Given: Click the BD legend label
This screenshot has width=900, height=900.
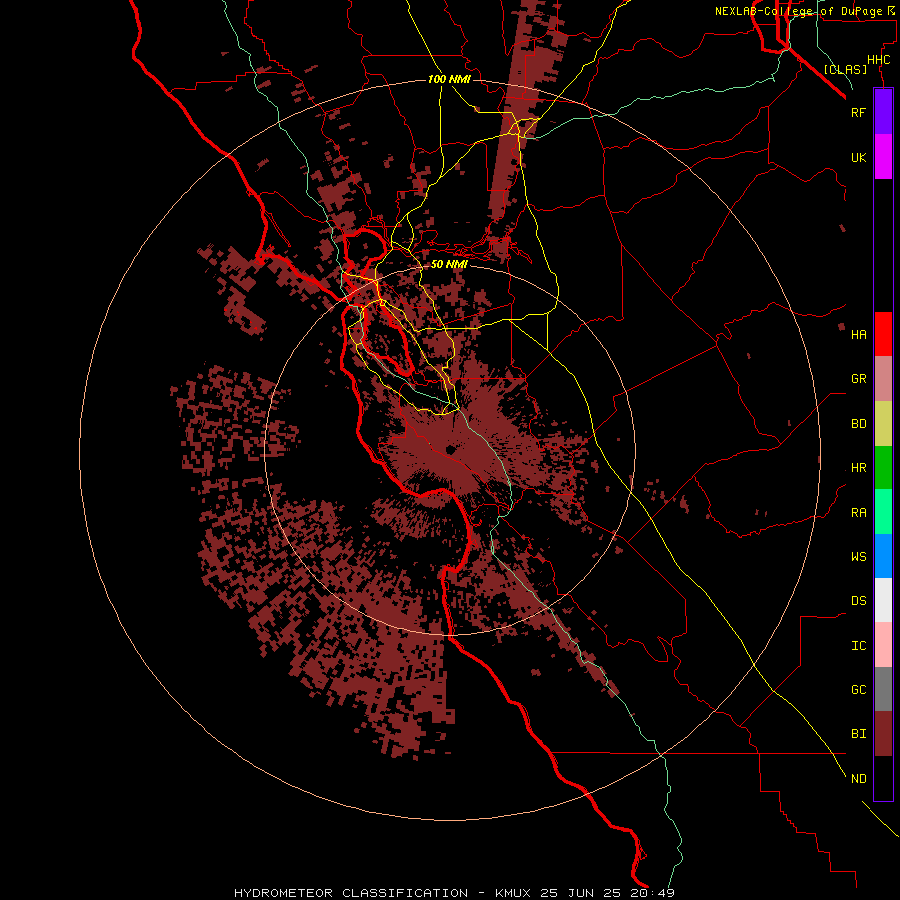Looking at the screenshot, I should pos(858,424).
